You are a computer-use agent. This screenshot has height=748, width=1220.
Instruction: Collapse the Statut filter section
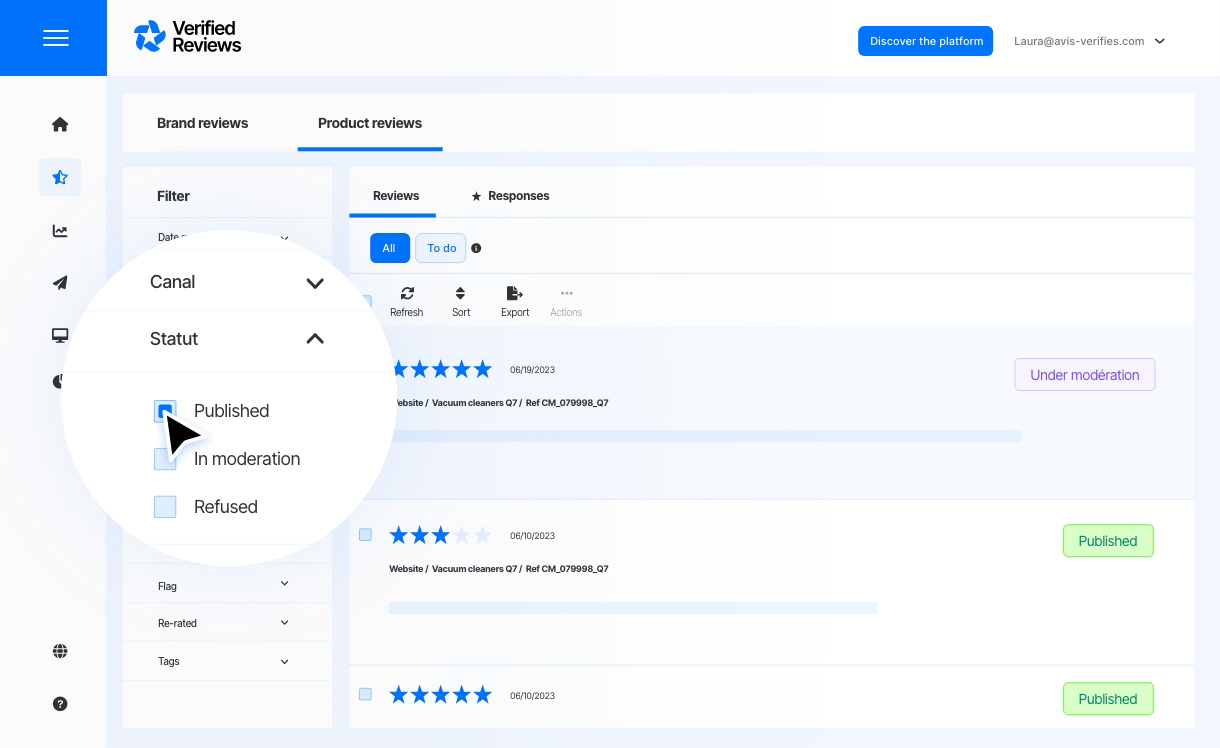click(x=314, y=339)
